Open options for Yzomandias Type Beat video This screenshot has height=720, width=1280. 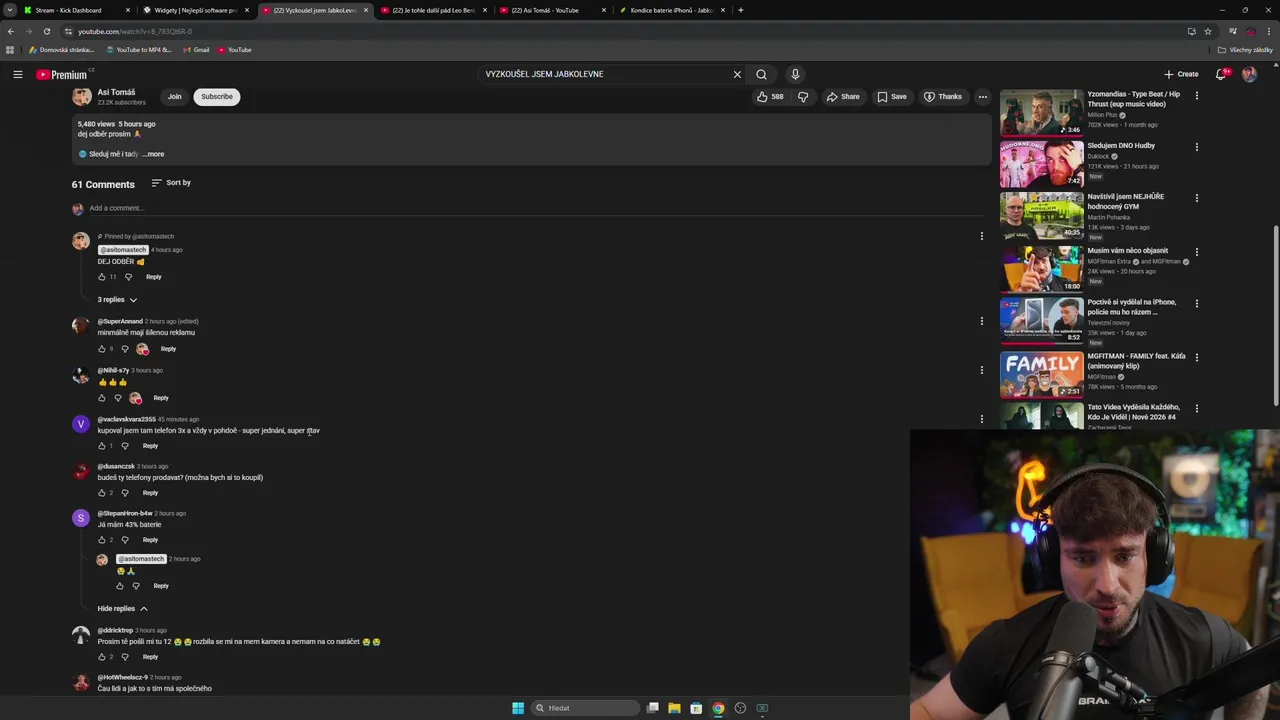pos(1196,95)
